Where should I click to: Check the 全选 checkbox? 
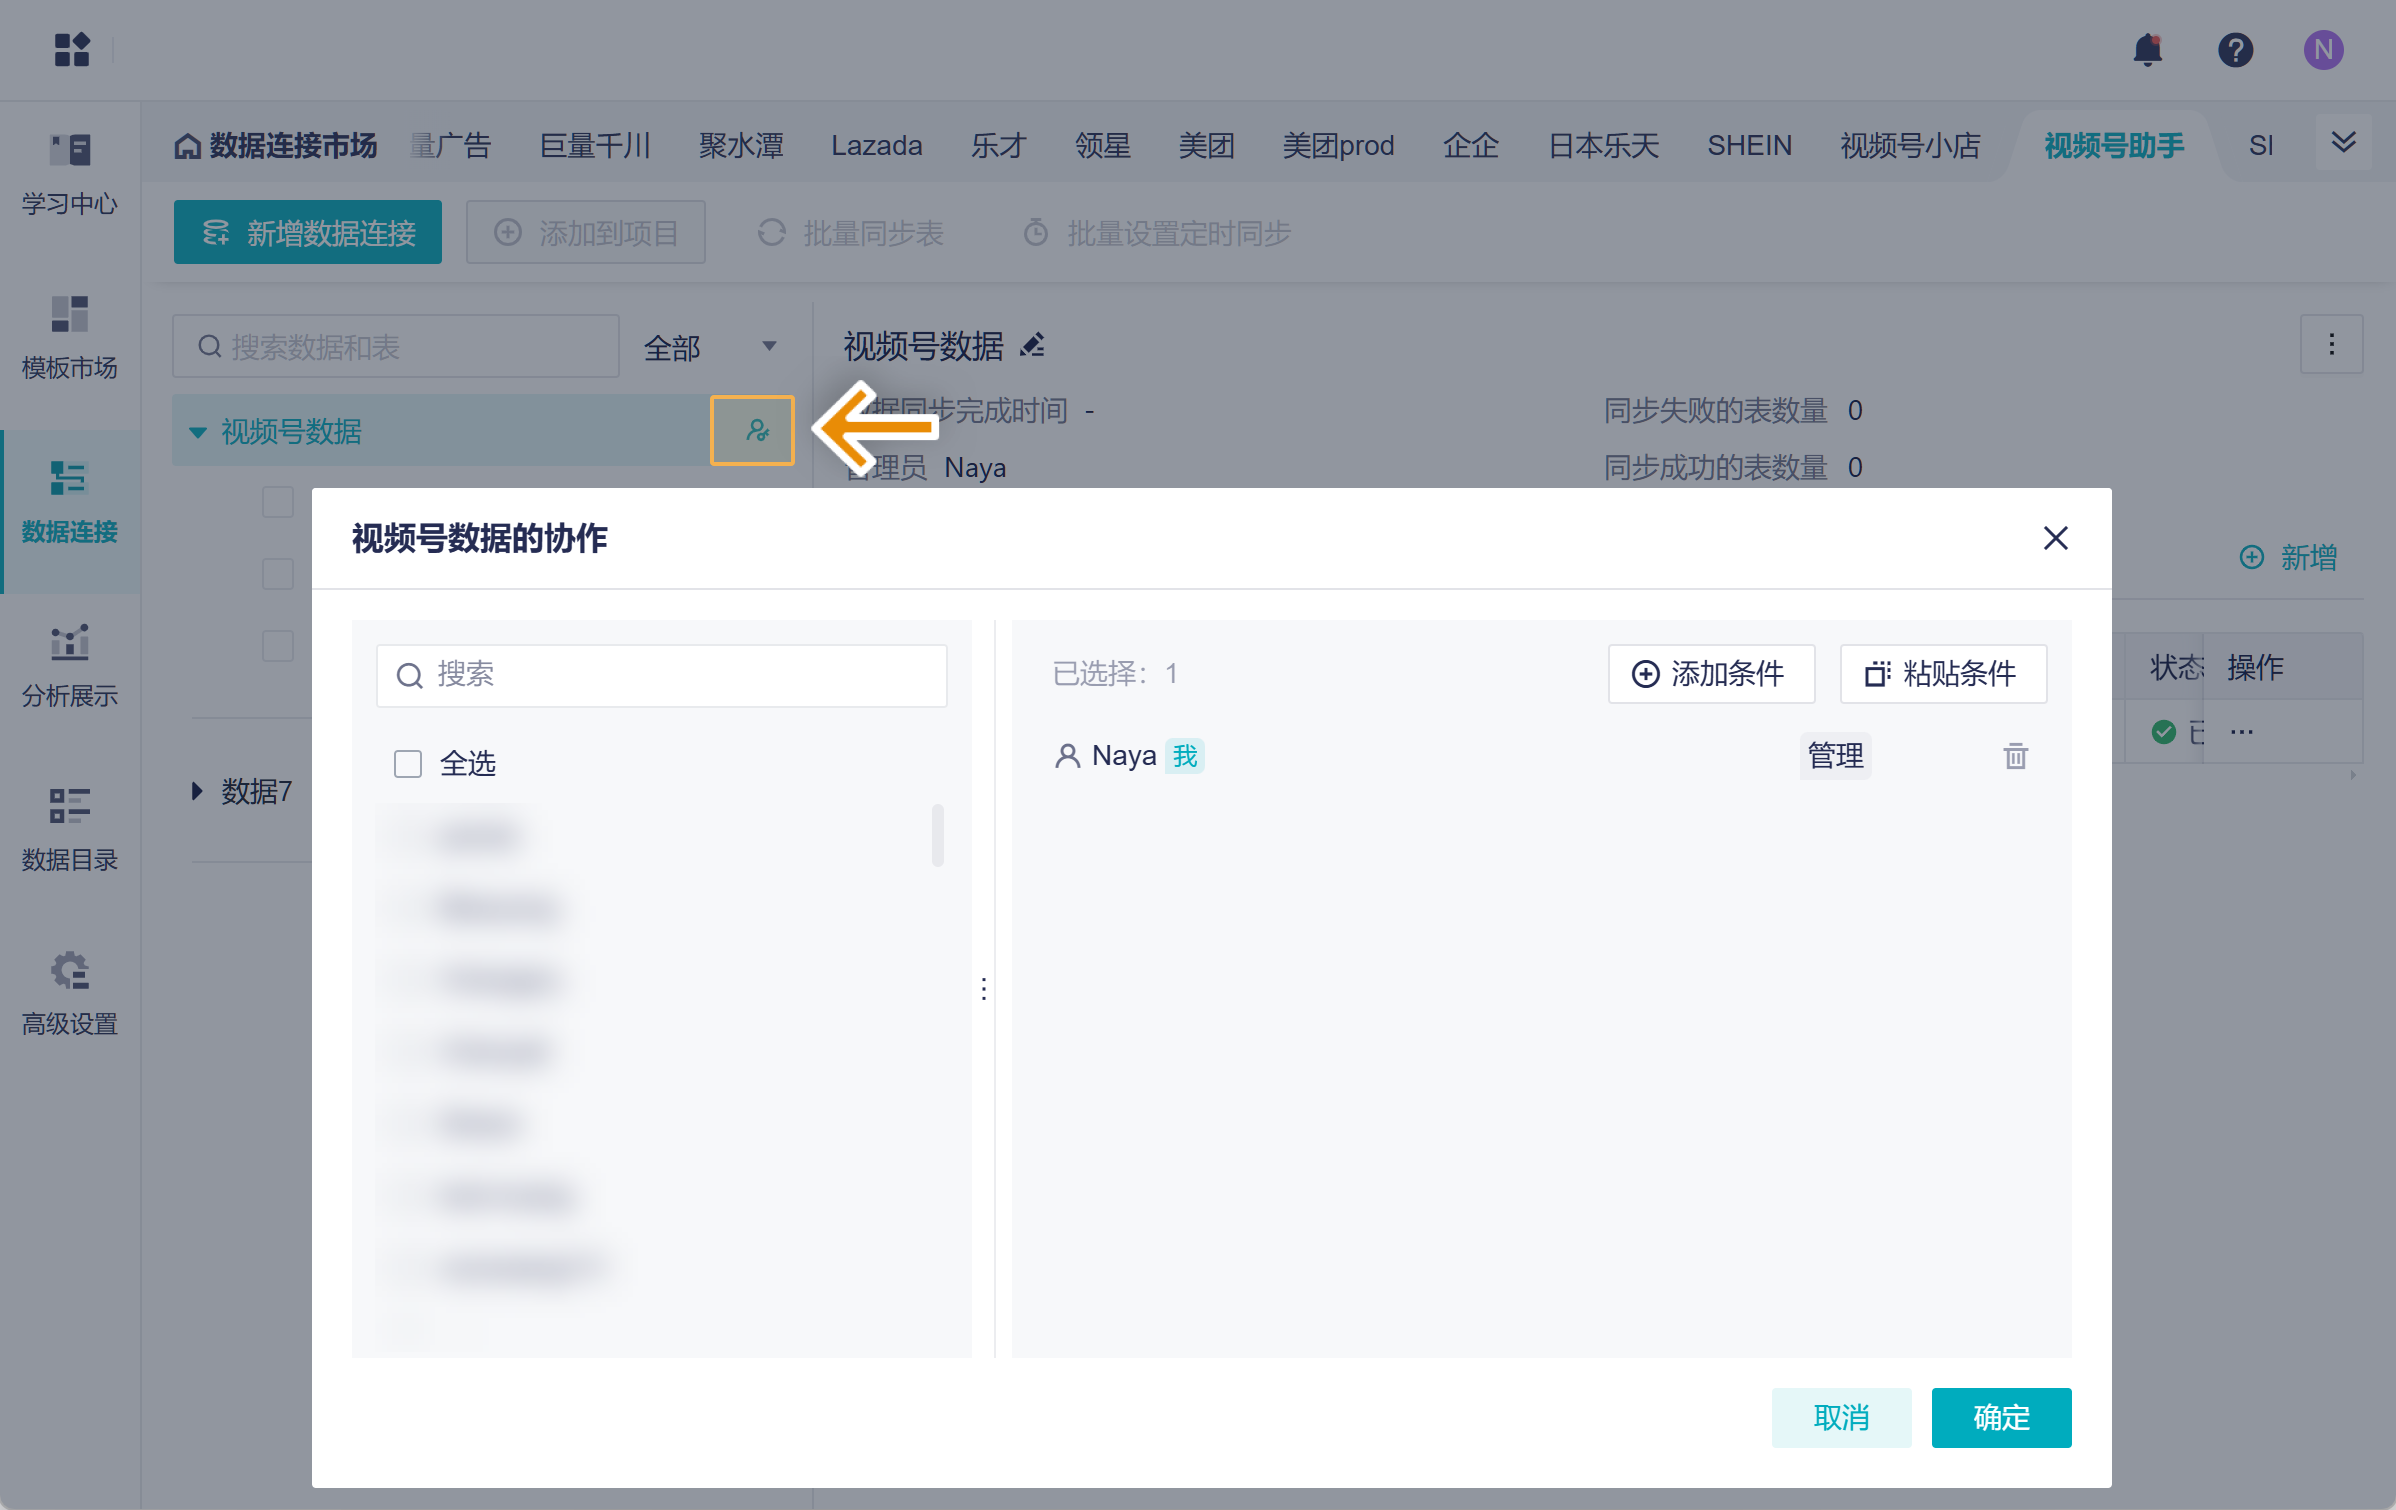pos(408,764)
